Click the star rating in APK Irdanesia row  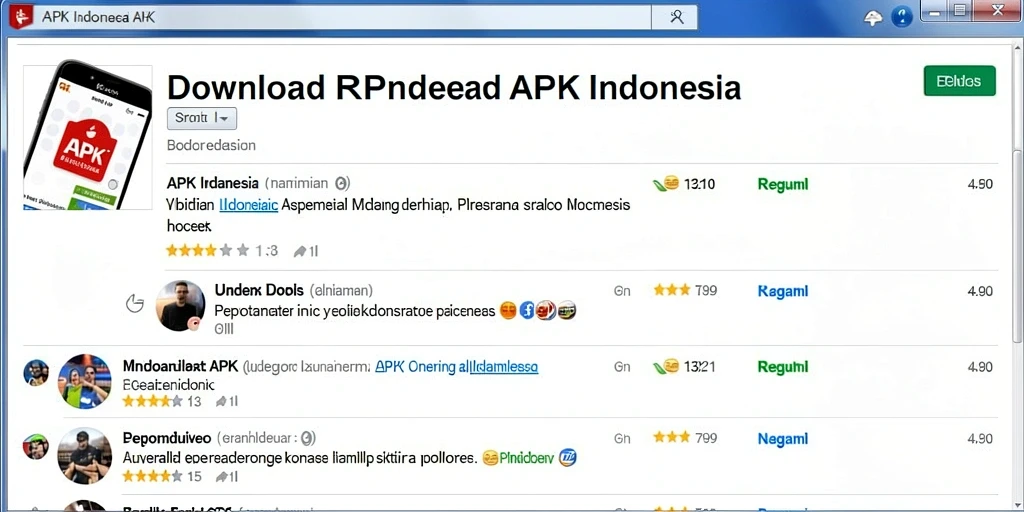tap(208, 250)
